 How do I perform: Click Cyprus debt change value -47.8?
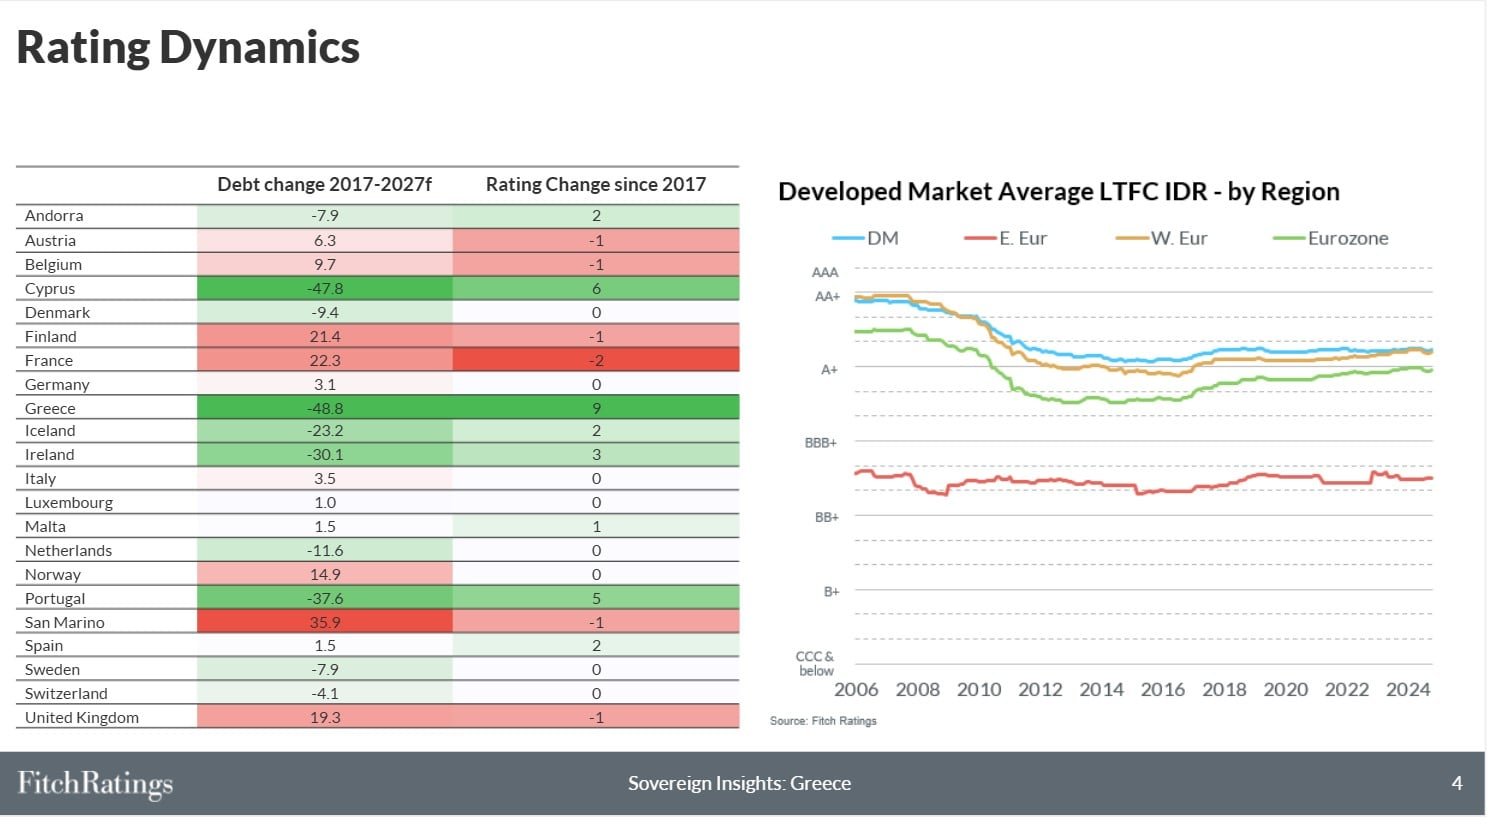coord(324,288)
